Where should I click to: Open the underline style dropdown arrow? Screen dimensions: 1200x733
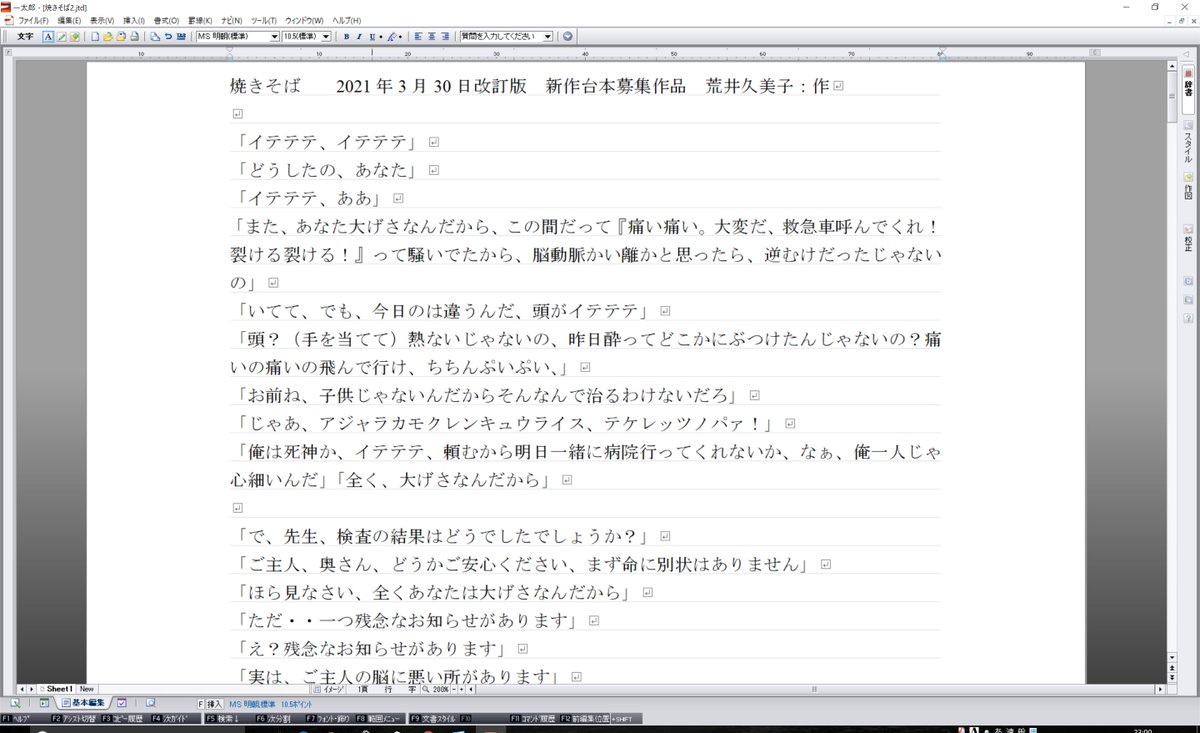(380, 37)
